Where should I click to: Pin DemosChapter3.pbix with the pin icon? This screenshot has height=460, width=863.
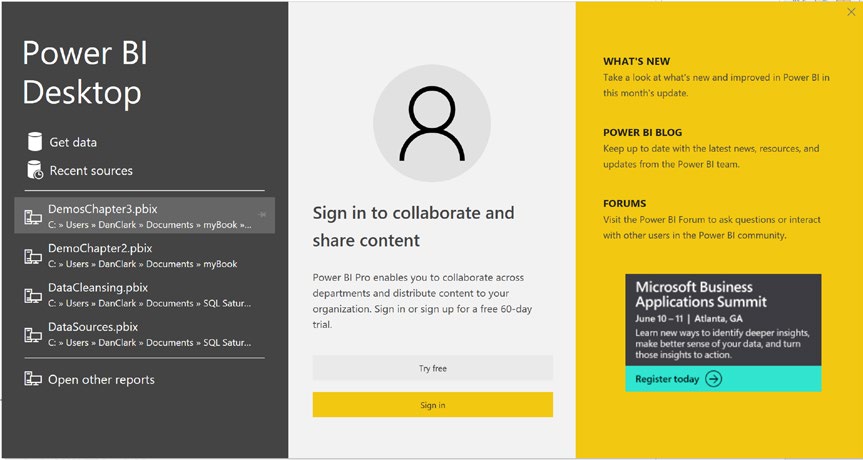coord(262,214)
